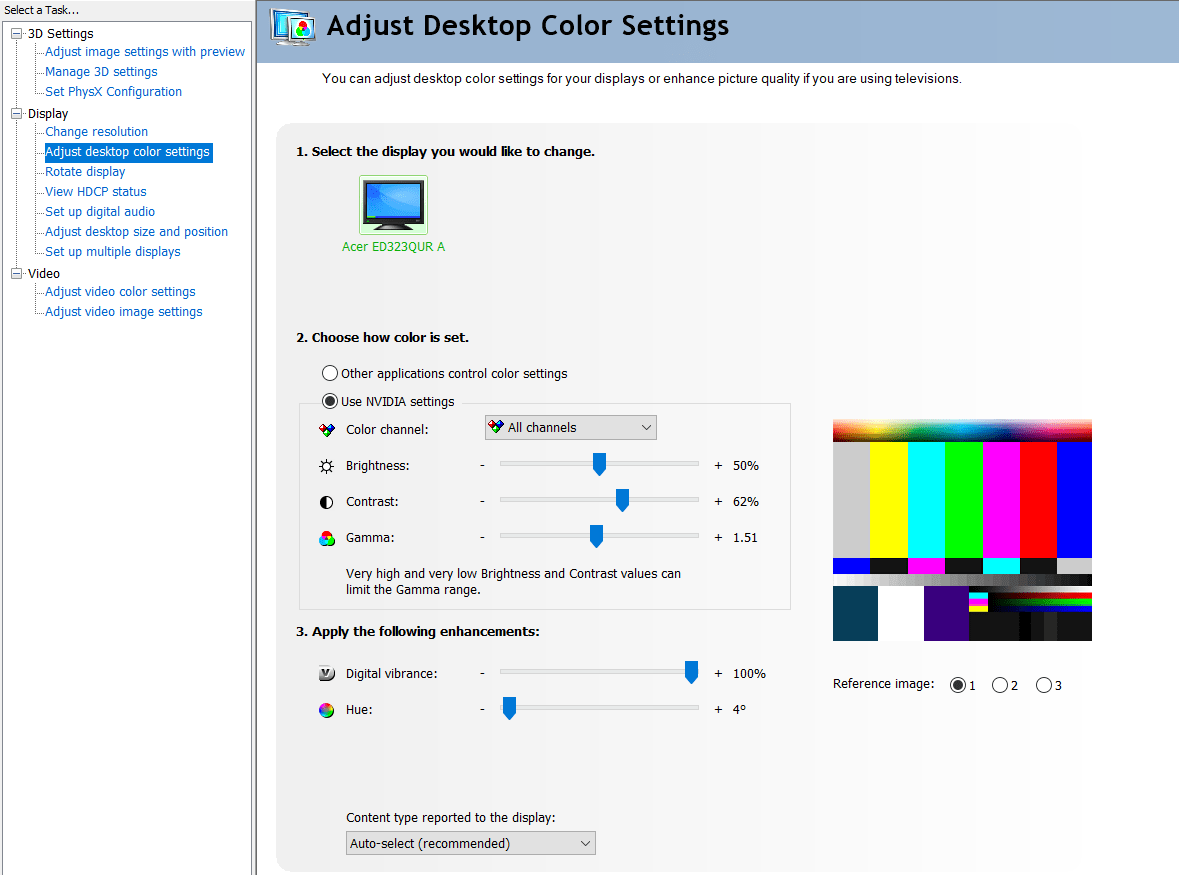Screen dimensions: 1179x875
Task: Click the Contrast slider thumb
Action: point(622,500)
